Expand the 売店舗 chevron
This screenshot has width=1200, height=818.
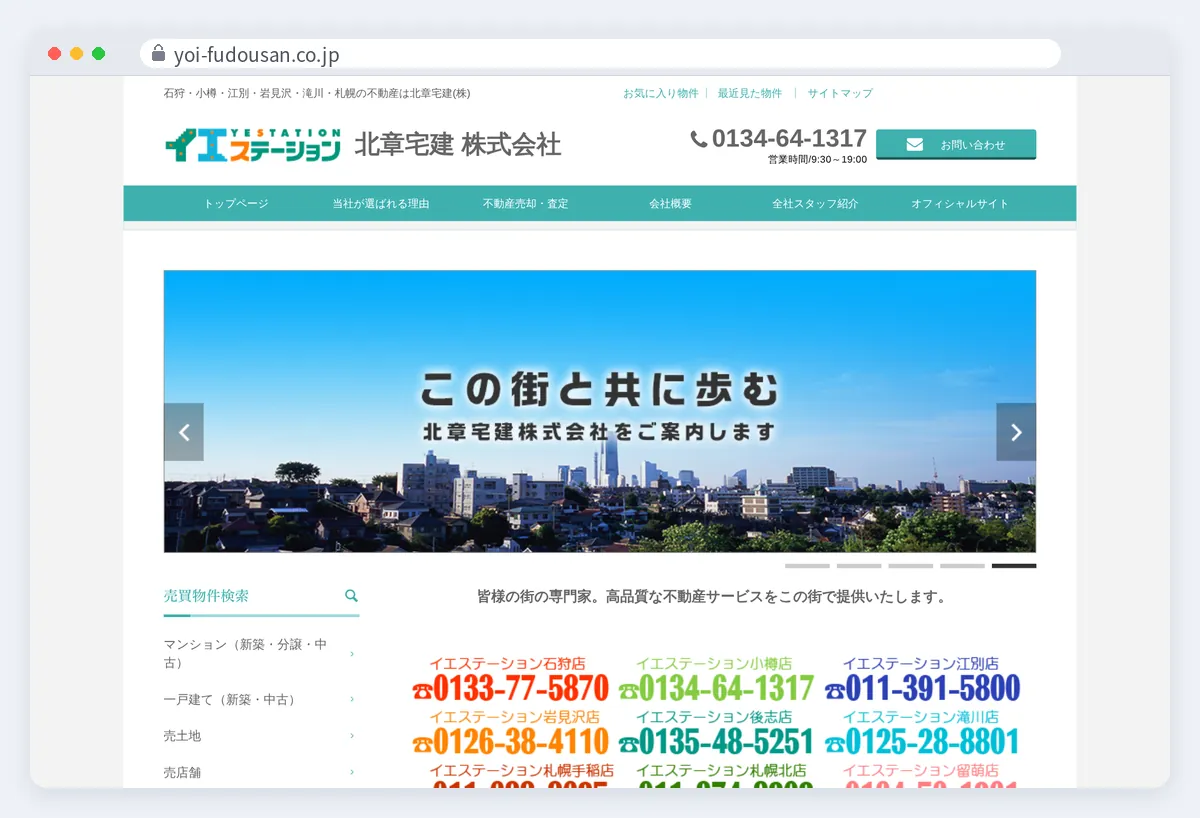click(352, 772)
